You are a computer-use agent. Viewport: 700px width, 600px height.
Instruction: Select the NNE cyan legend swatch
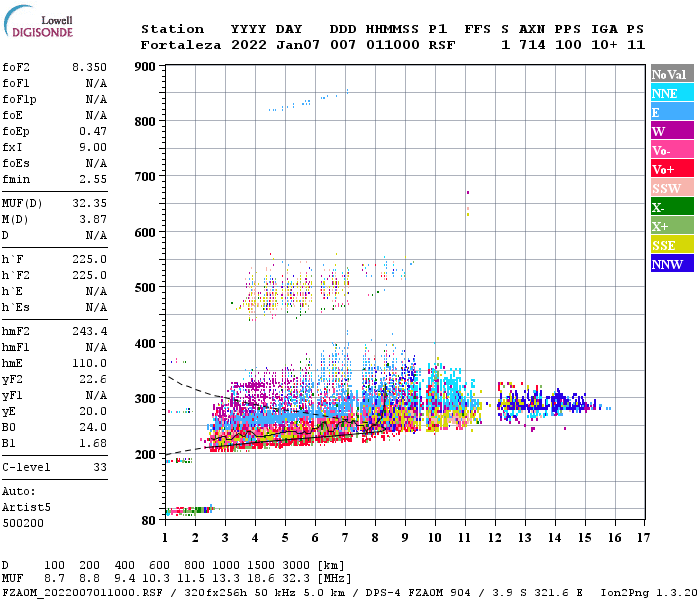(x=672, y=92)
